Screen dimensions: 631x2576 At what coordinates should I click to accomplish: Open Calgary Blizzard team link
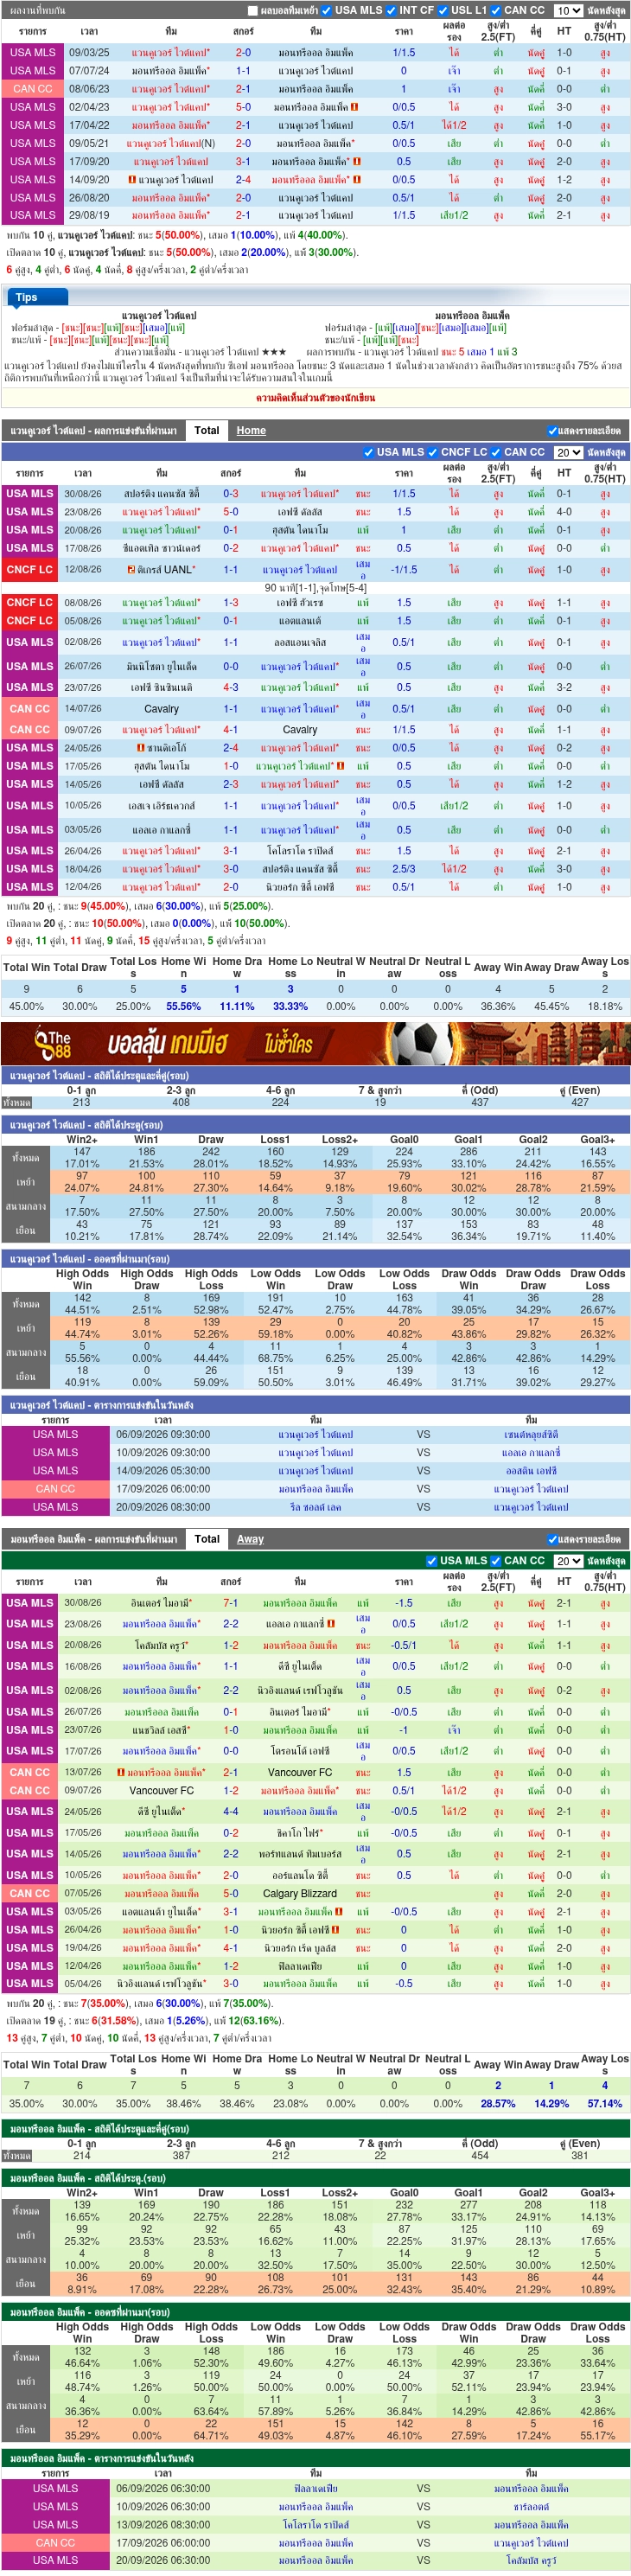point(300,1893)
